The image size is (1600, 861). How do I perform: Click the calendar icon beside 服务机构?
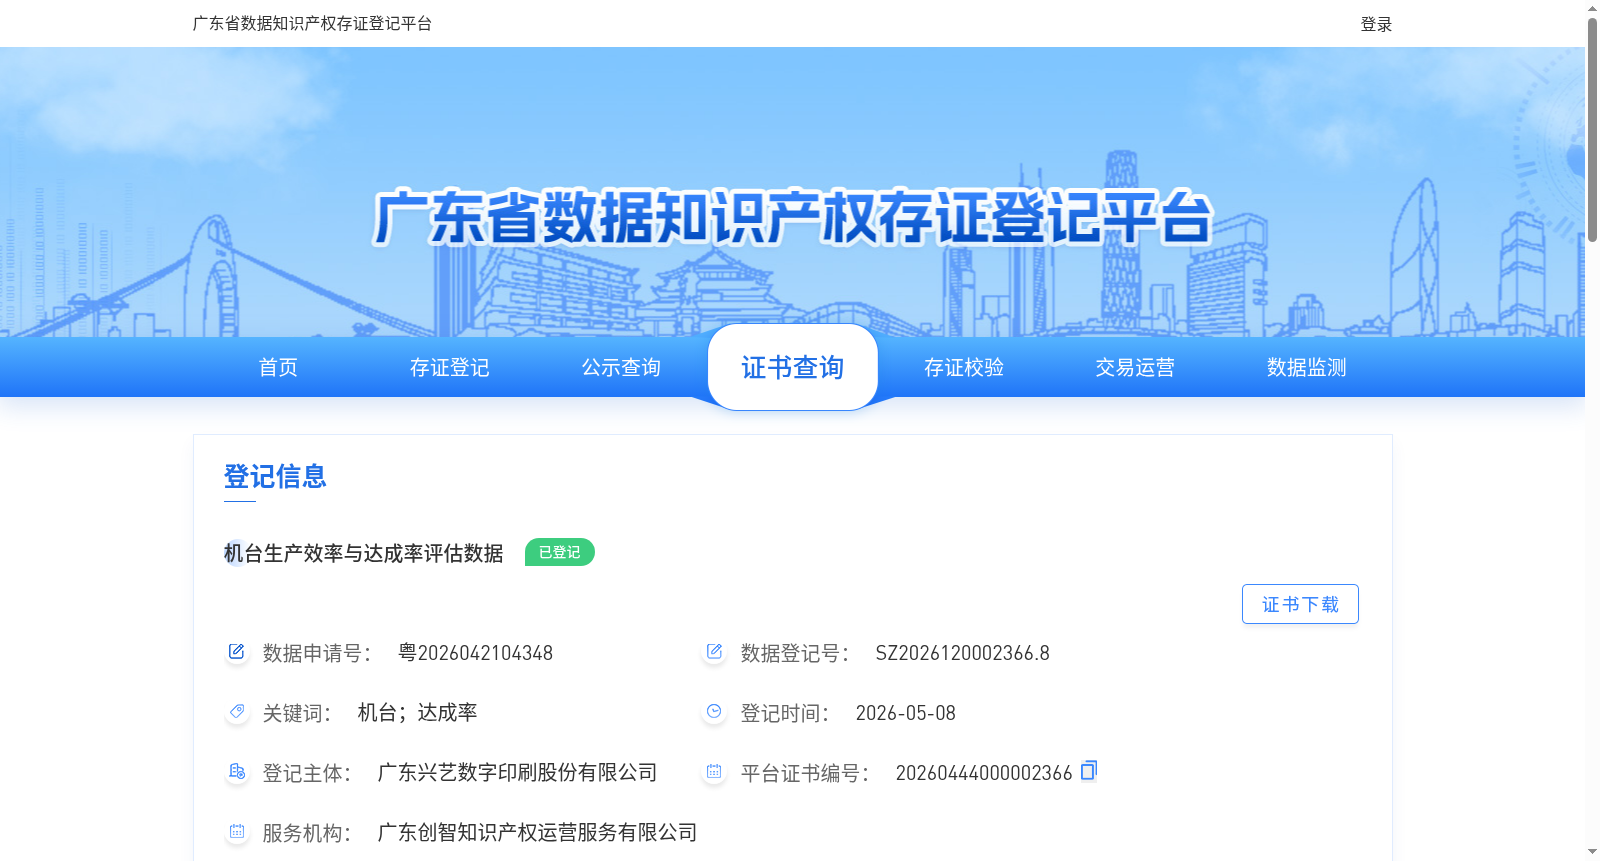point(236,832)
